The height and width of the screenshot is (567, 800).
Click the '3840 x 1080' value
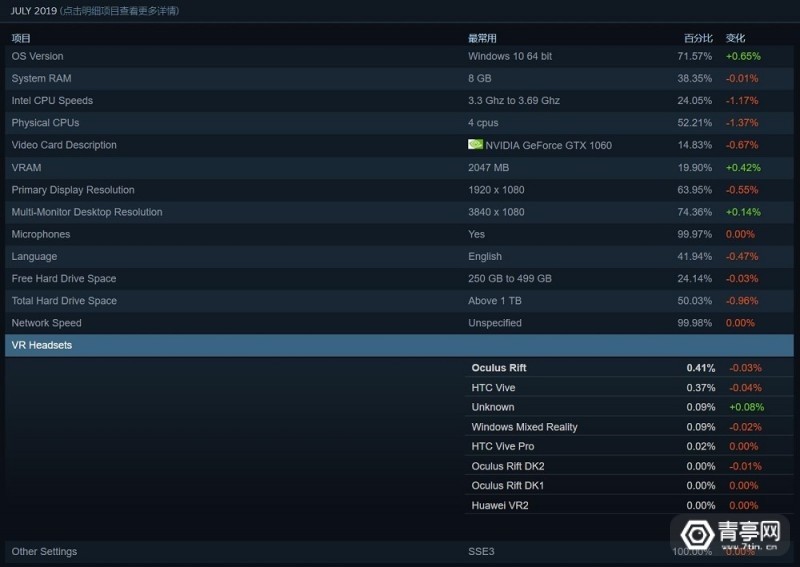[496, 212]
